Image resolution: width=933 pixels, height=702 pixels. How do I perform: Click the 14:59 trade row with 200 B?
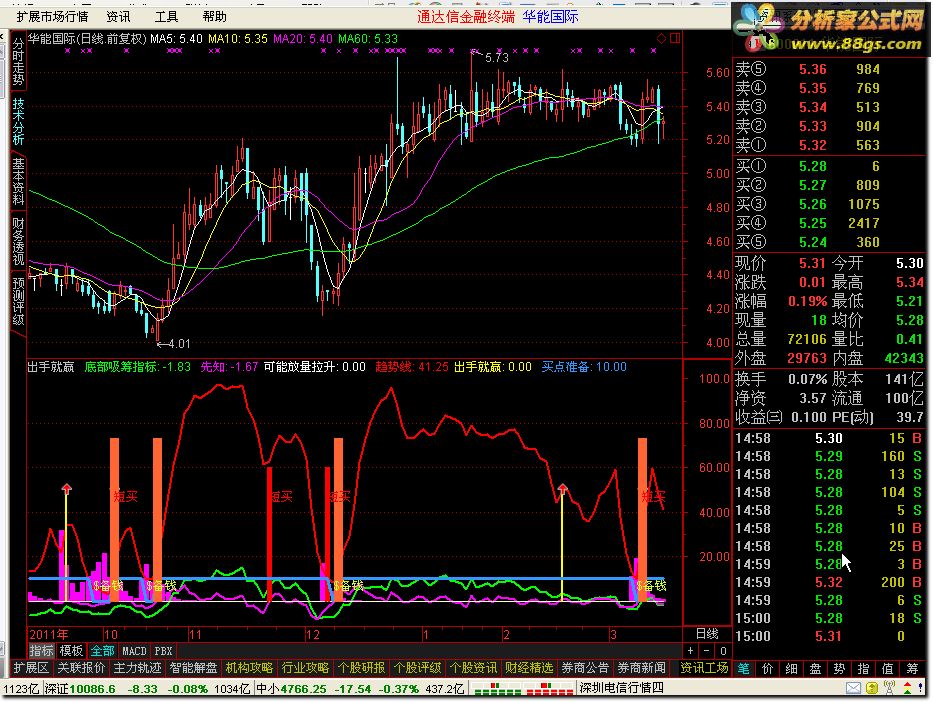pyautogui.click(x=829, y=582)
